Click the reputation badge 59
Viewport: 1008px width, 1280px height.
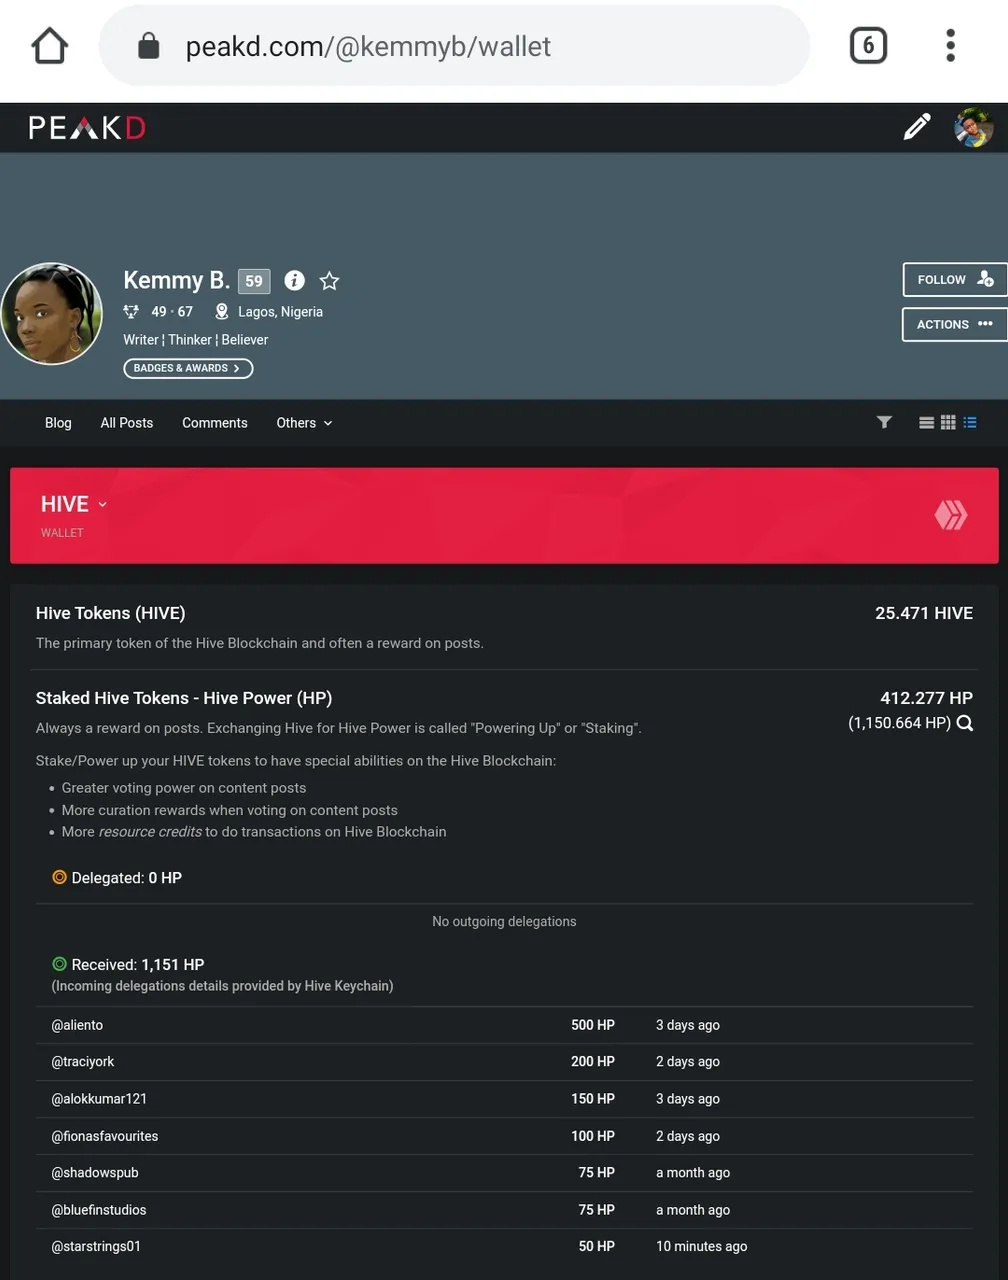tap(254, 281)
